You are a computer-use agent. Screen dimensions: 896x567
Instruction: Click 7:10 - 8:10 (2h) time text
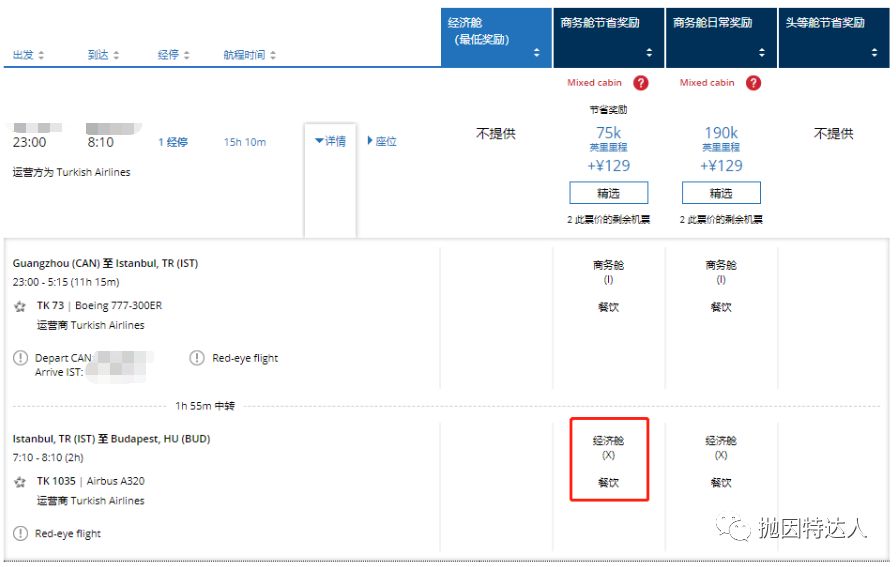click(48, 457)
